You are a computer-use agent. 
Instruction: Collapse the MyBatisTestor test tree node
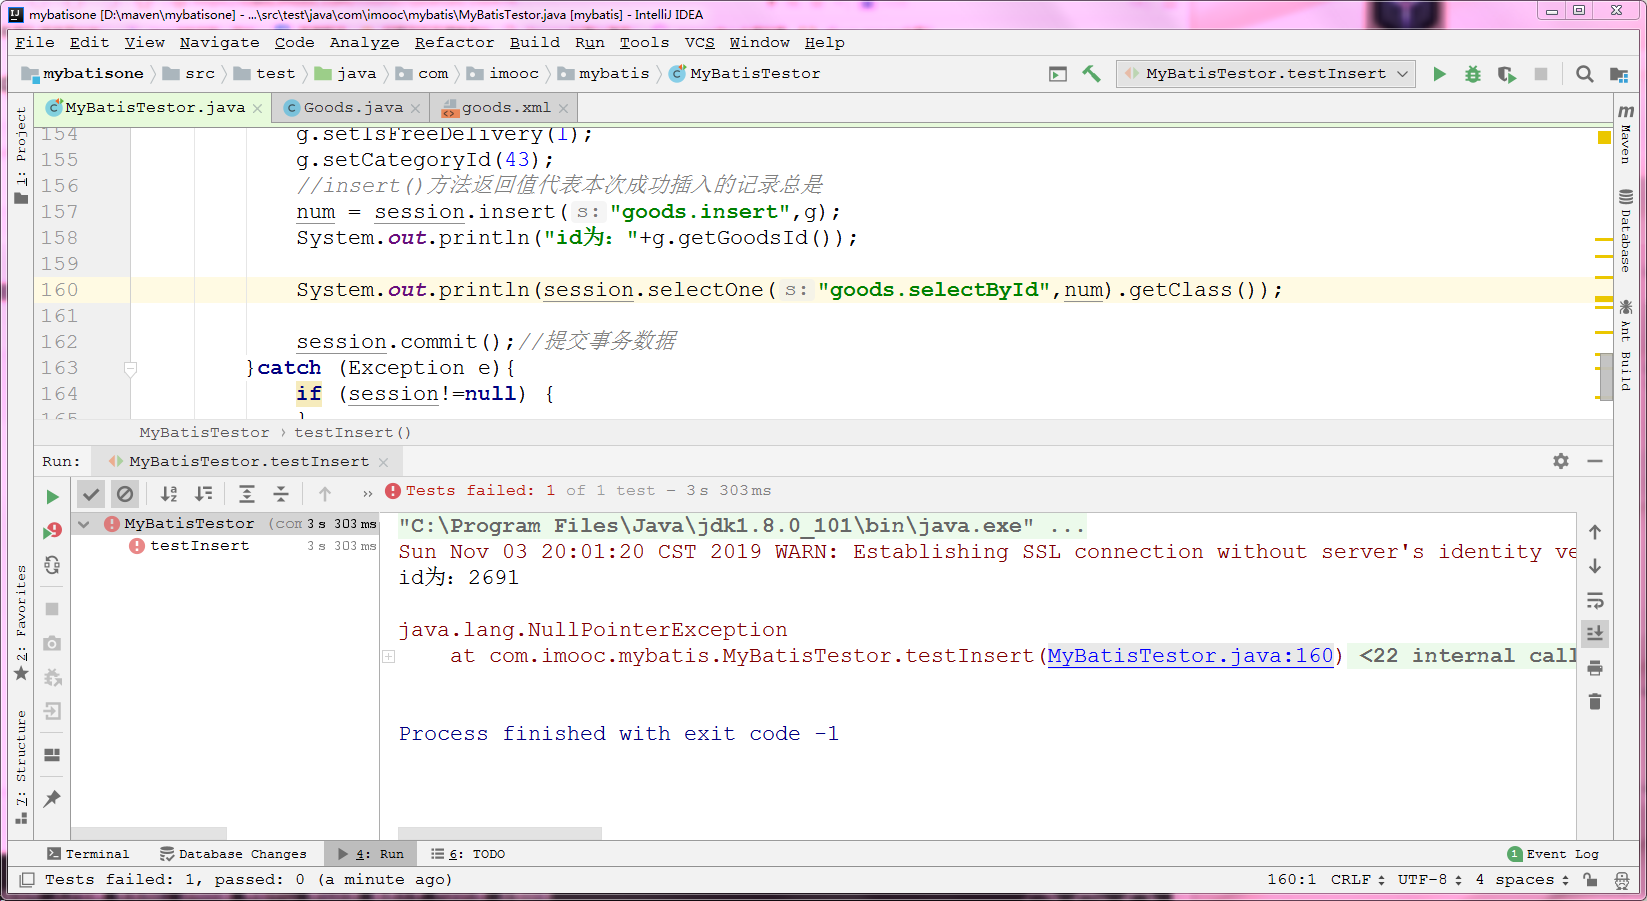(x=85, y=524)
